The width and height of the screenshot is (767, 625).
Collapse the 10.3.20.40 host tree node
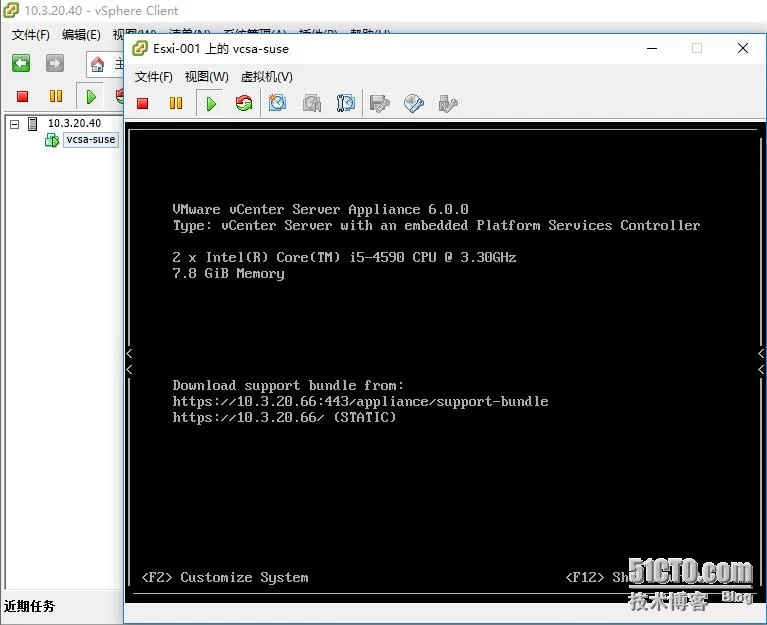tap(15, 124)
